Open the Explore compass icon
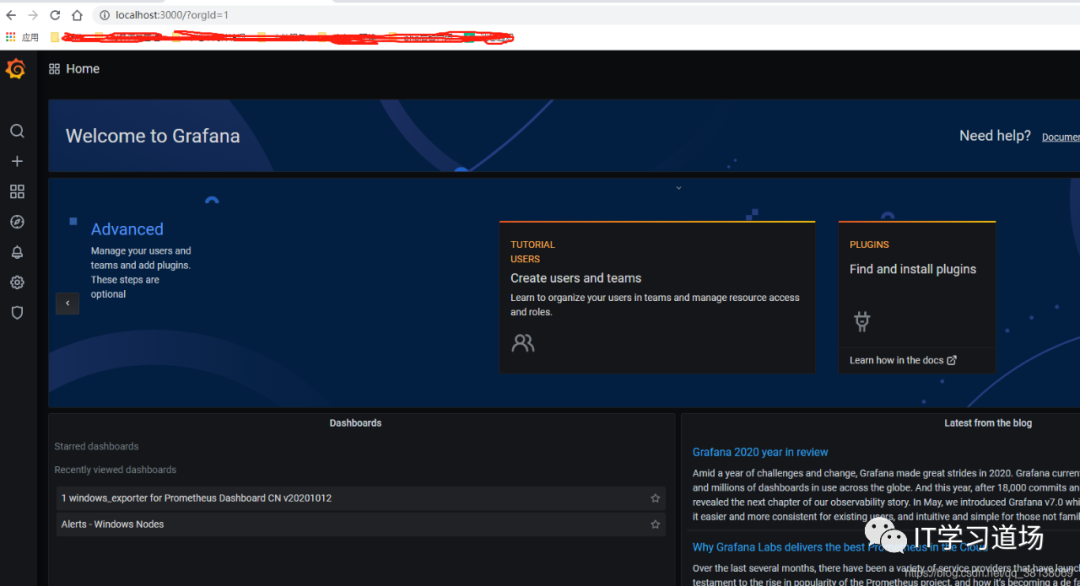1080x586 pixels. (17, 222)
